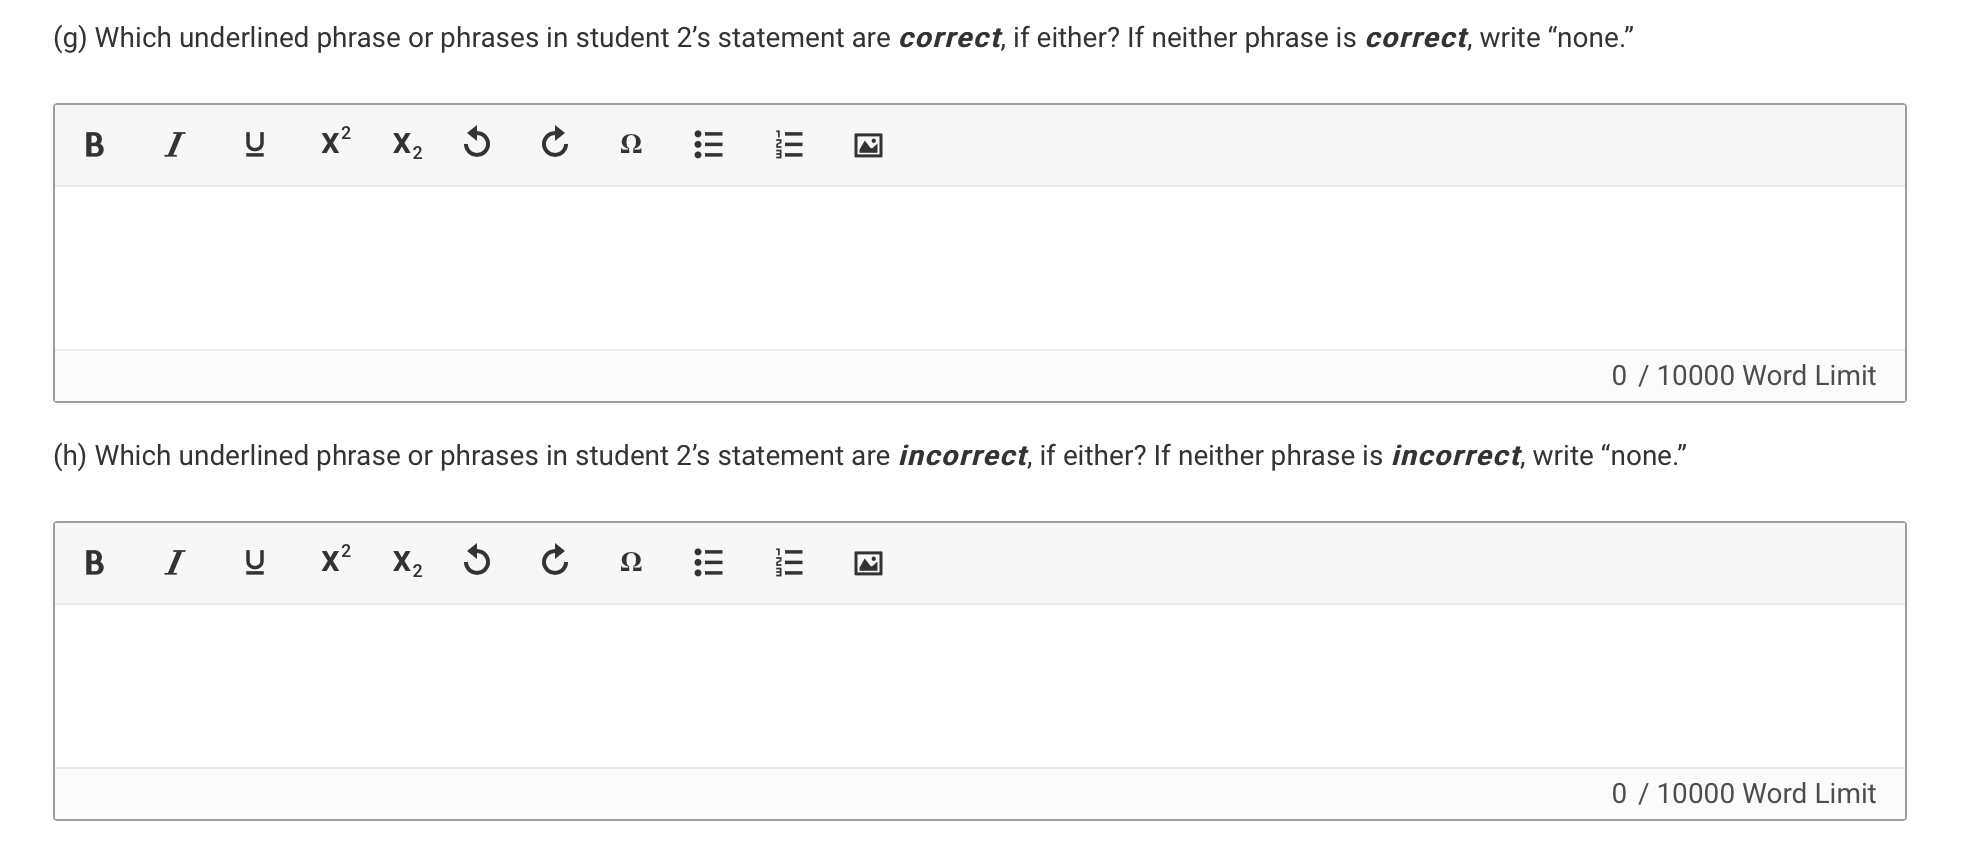Click the question (g) answer text area
1968x852 pixels.
click(980, 268)
